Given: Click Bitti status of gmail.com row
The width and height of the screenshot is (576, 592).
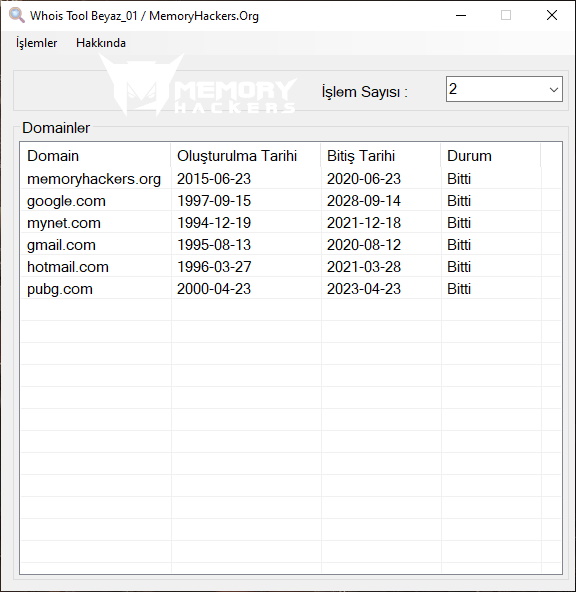Looking at the screenshot, I should [x=459, y=245].
